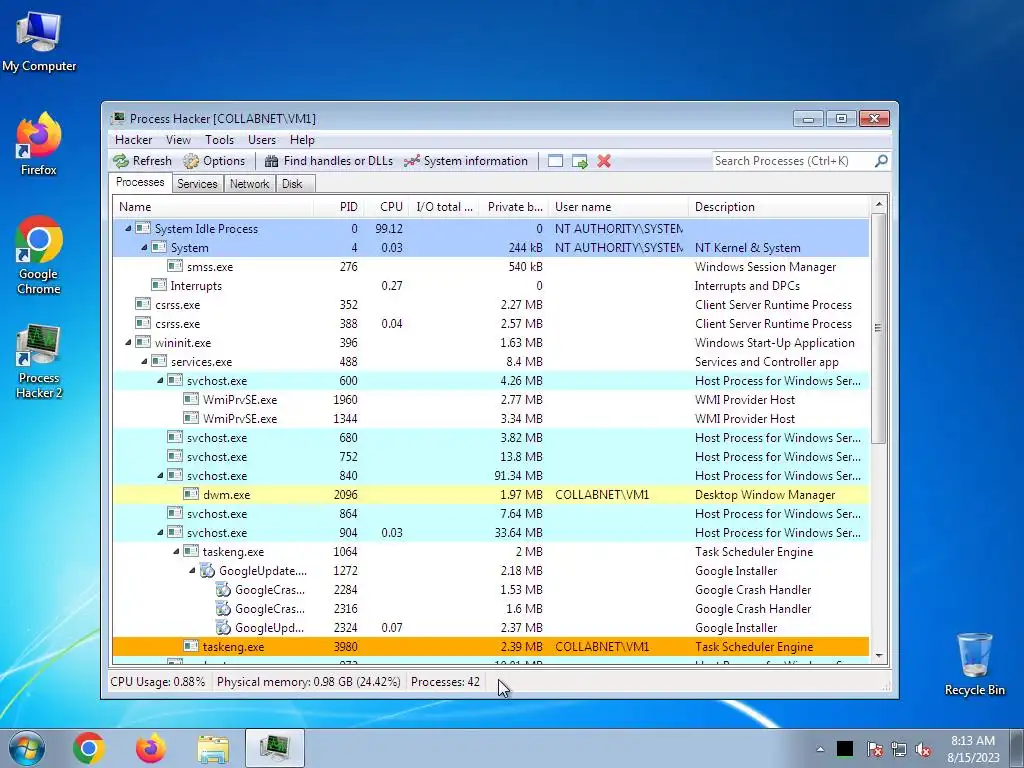1024x768 pixels.
Task: Click icon of csrss.exe PID 388
Action: (143, 323)
